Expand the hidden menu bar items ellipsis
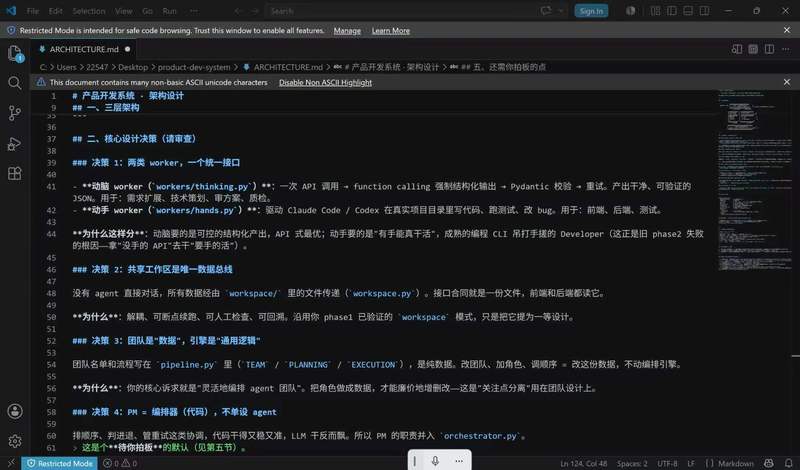 (194, 11)
